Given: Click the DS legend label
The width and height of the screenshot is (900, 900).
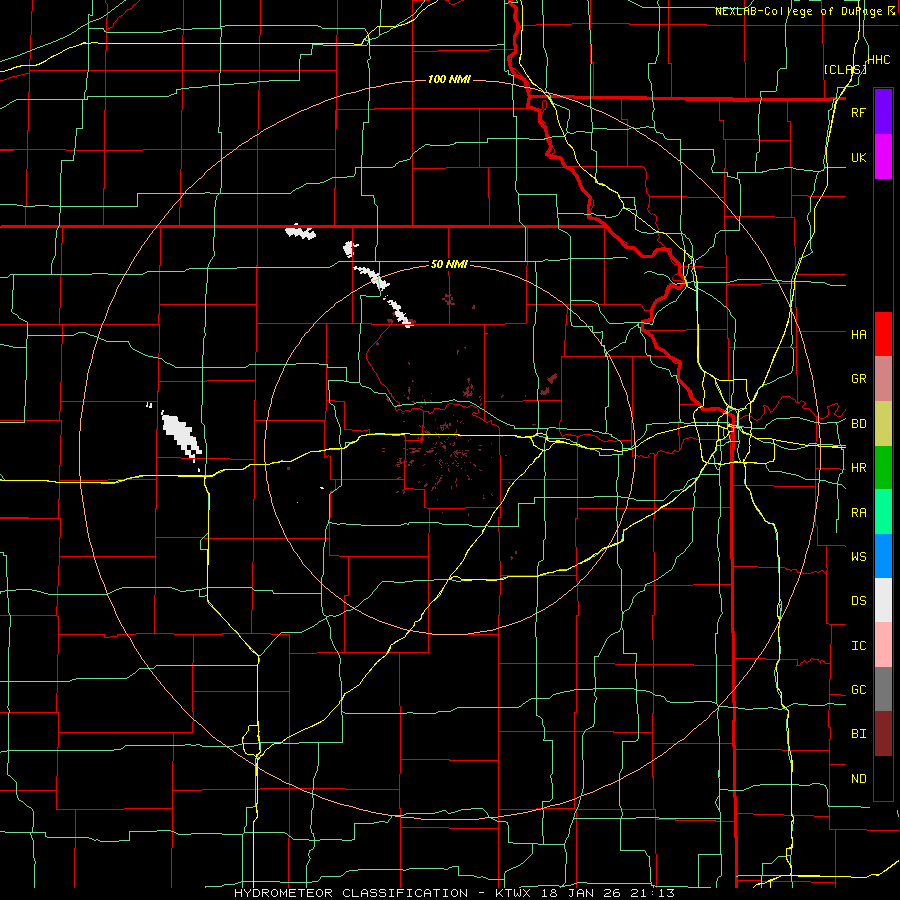Looking at the screenshot, I should coord(858,601).
